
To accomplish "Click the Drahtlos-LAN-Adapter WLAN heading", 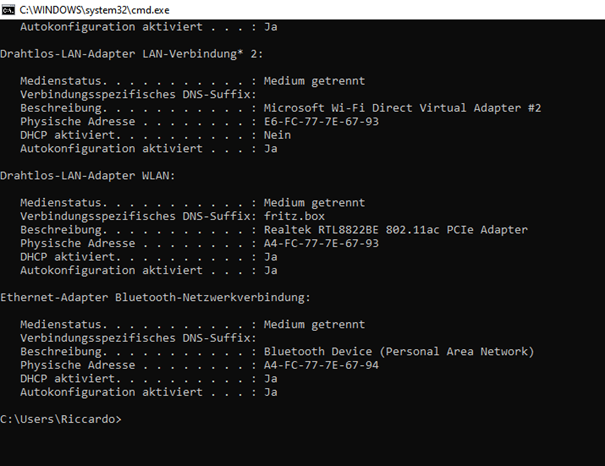I will pyautogui.click(x=88, y=176).
